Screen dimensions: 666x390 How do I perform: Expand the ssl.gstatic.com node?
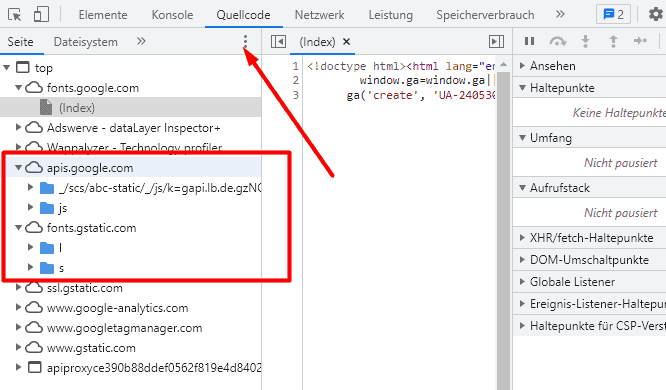[18, 287]
